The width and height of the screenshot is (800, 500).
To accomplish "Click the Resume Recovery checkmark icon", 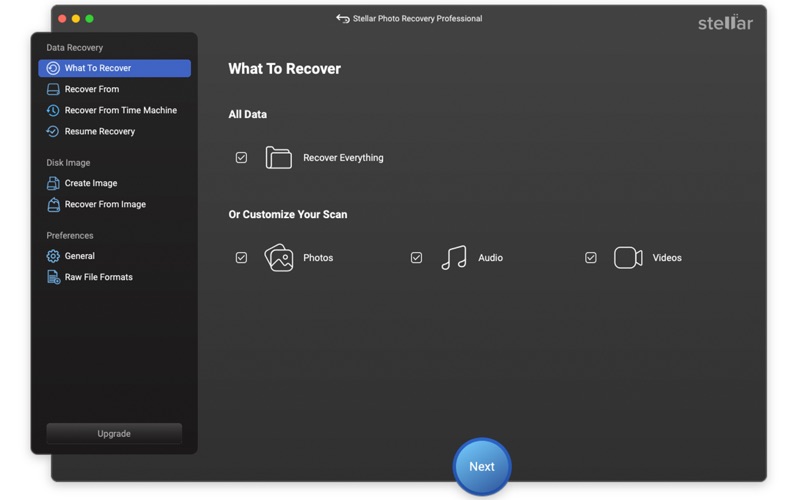I will click(x=53, y=132).
